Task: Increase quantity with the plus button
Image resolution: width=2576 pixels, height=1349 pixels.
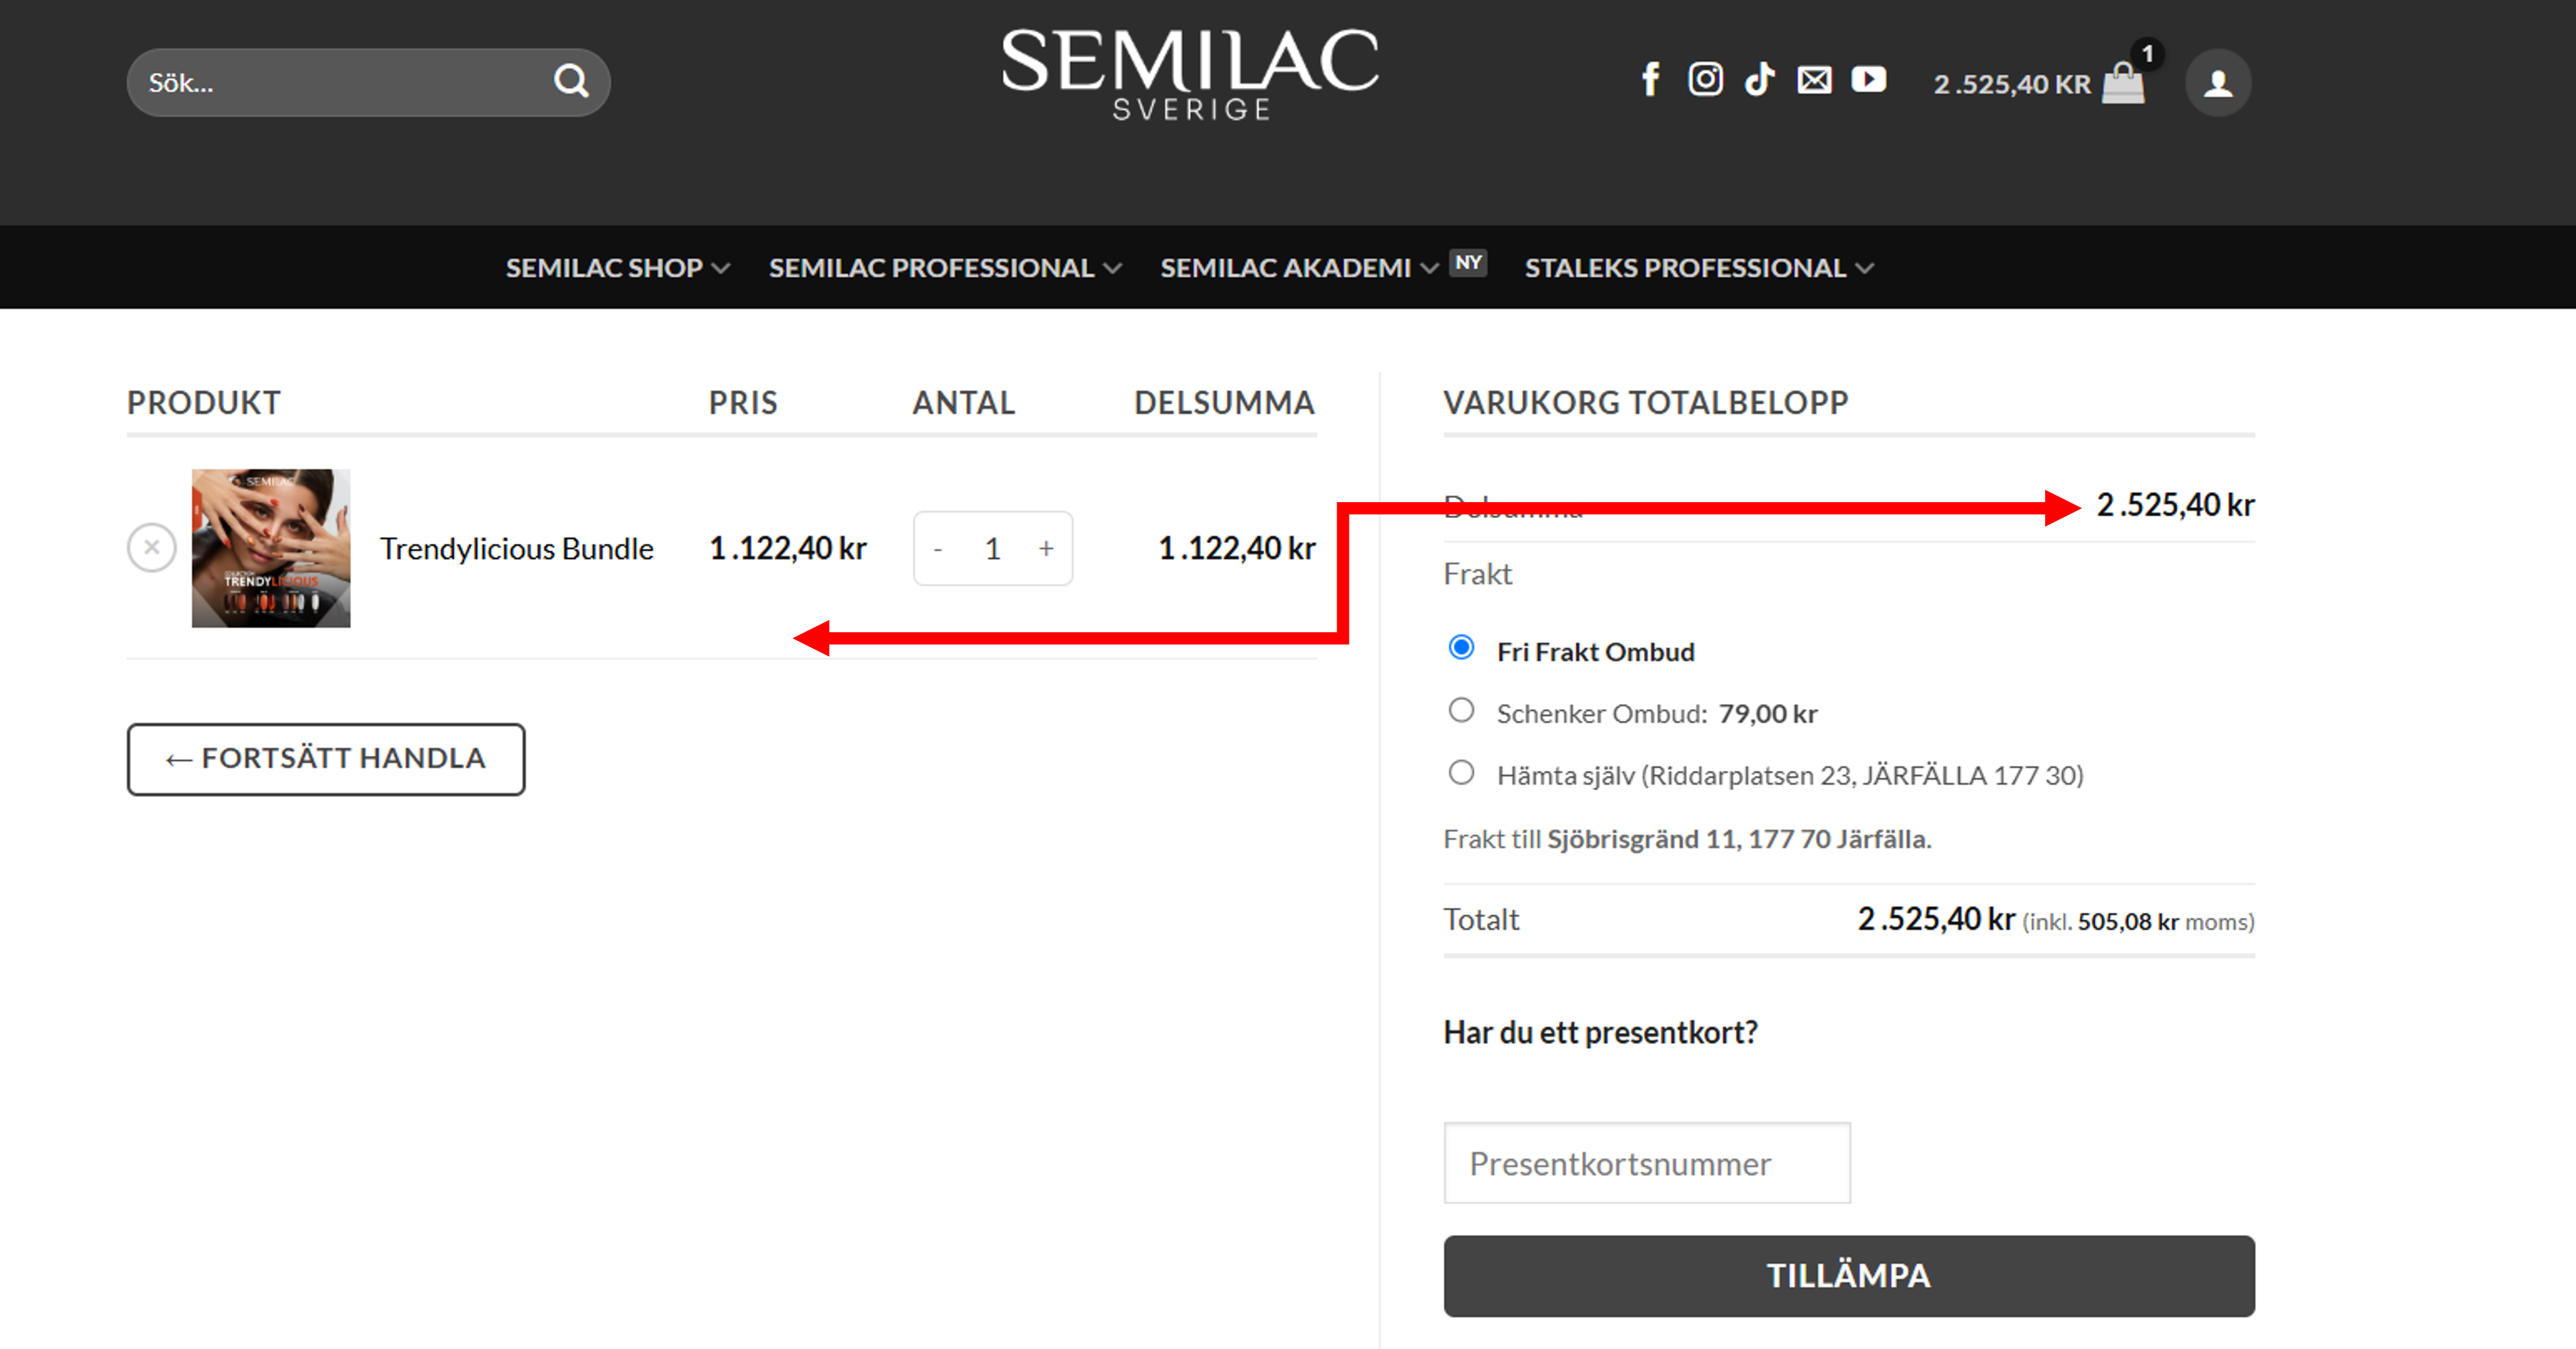Action: (1046, 549)
